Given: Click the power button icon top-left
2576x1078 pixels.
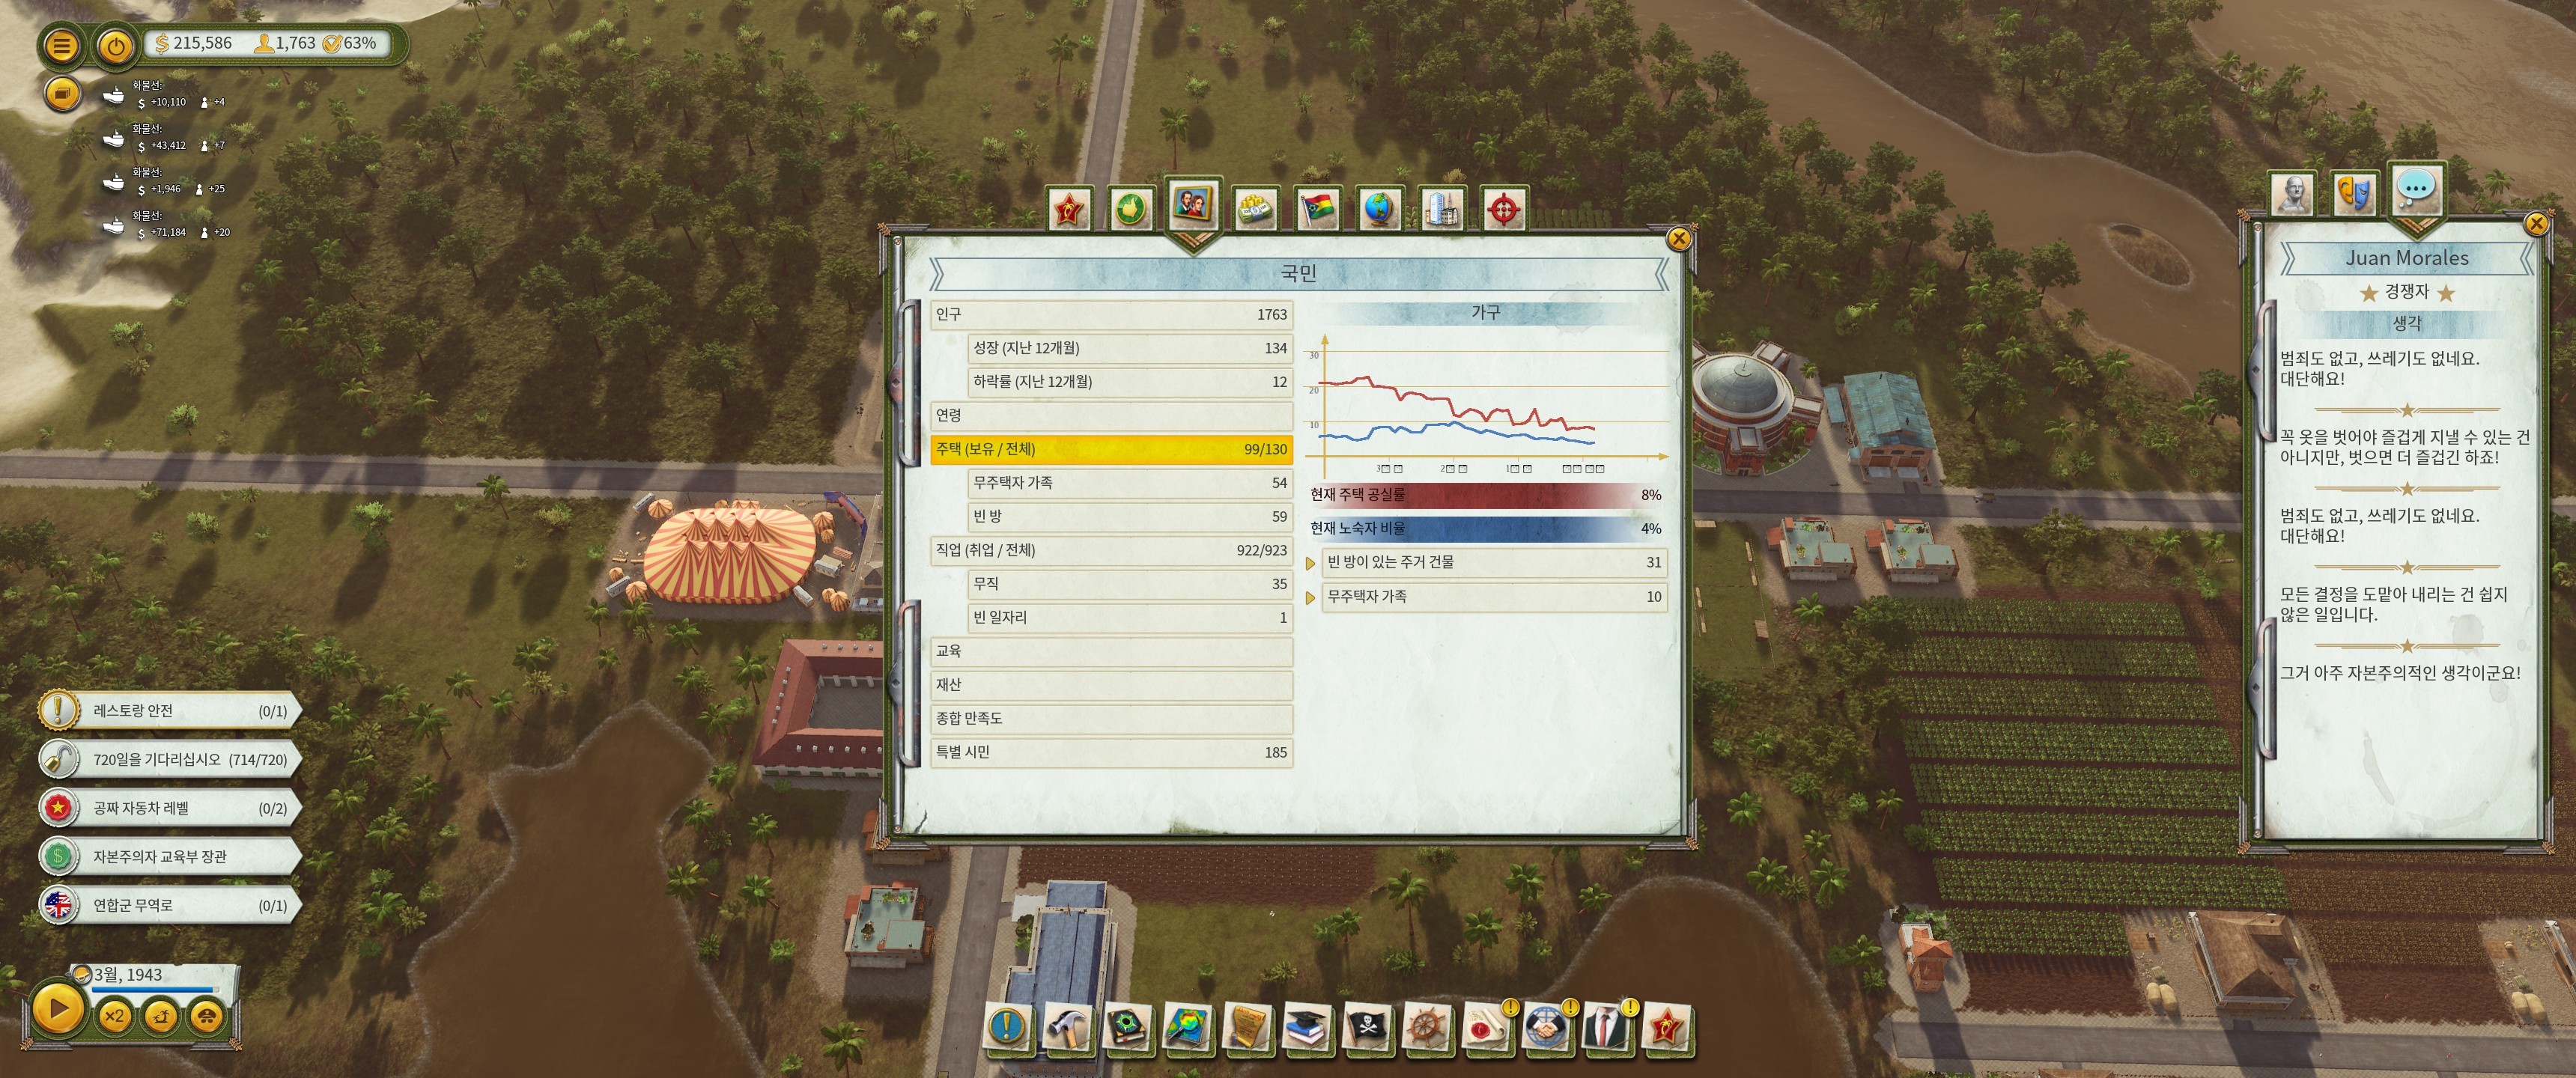Looking at the screenshot, I should [116, 45].
